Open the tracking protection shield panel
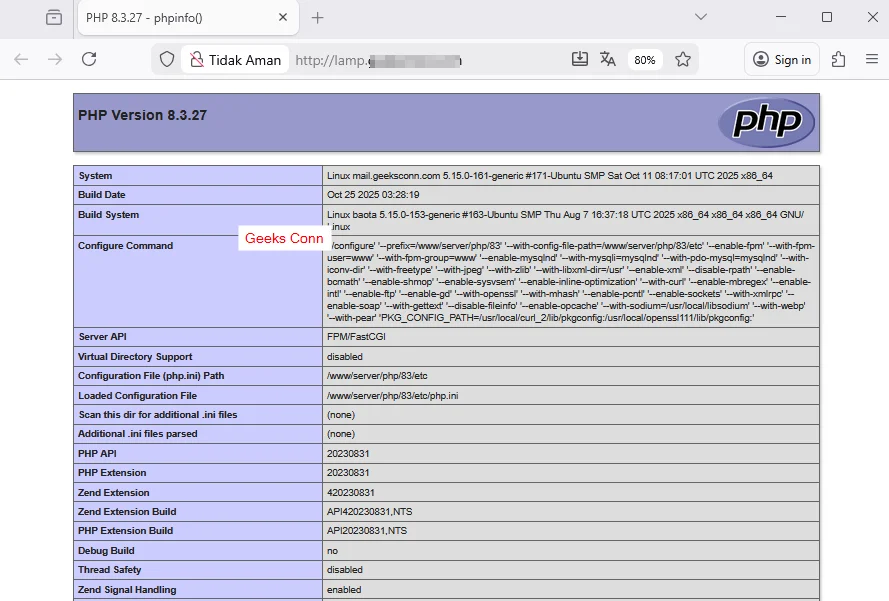 click(168, 59)
